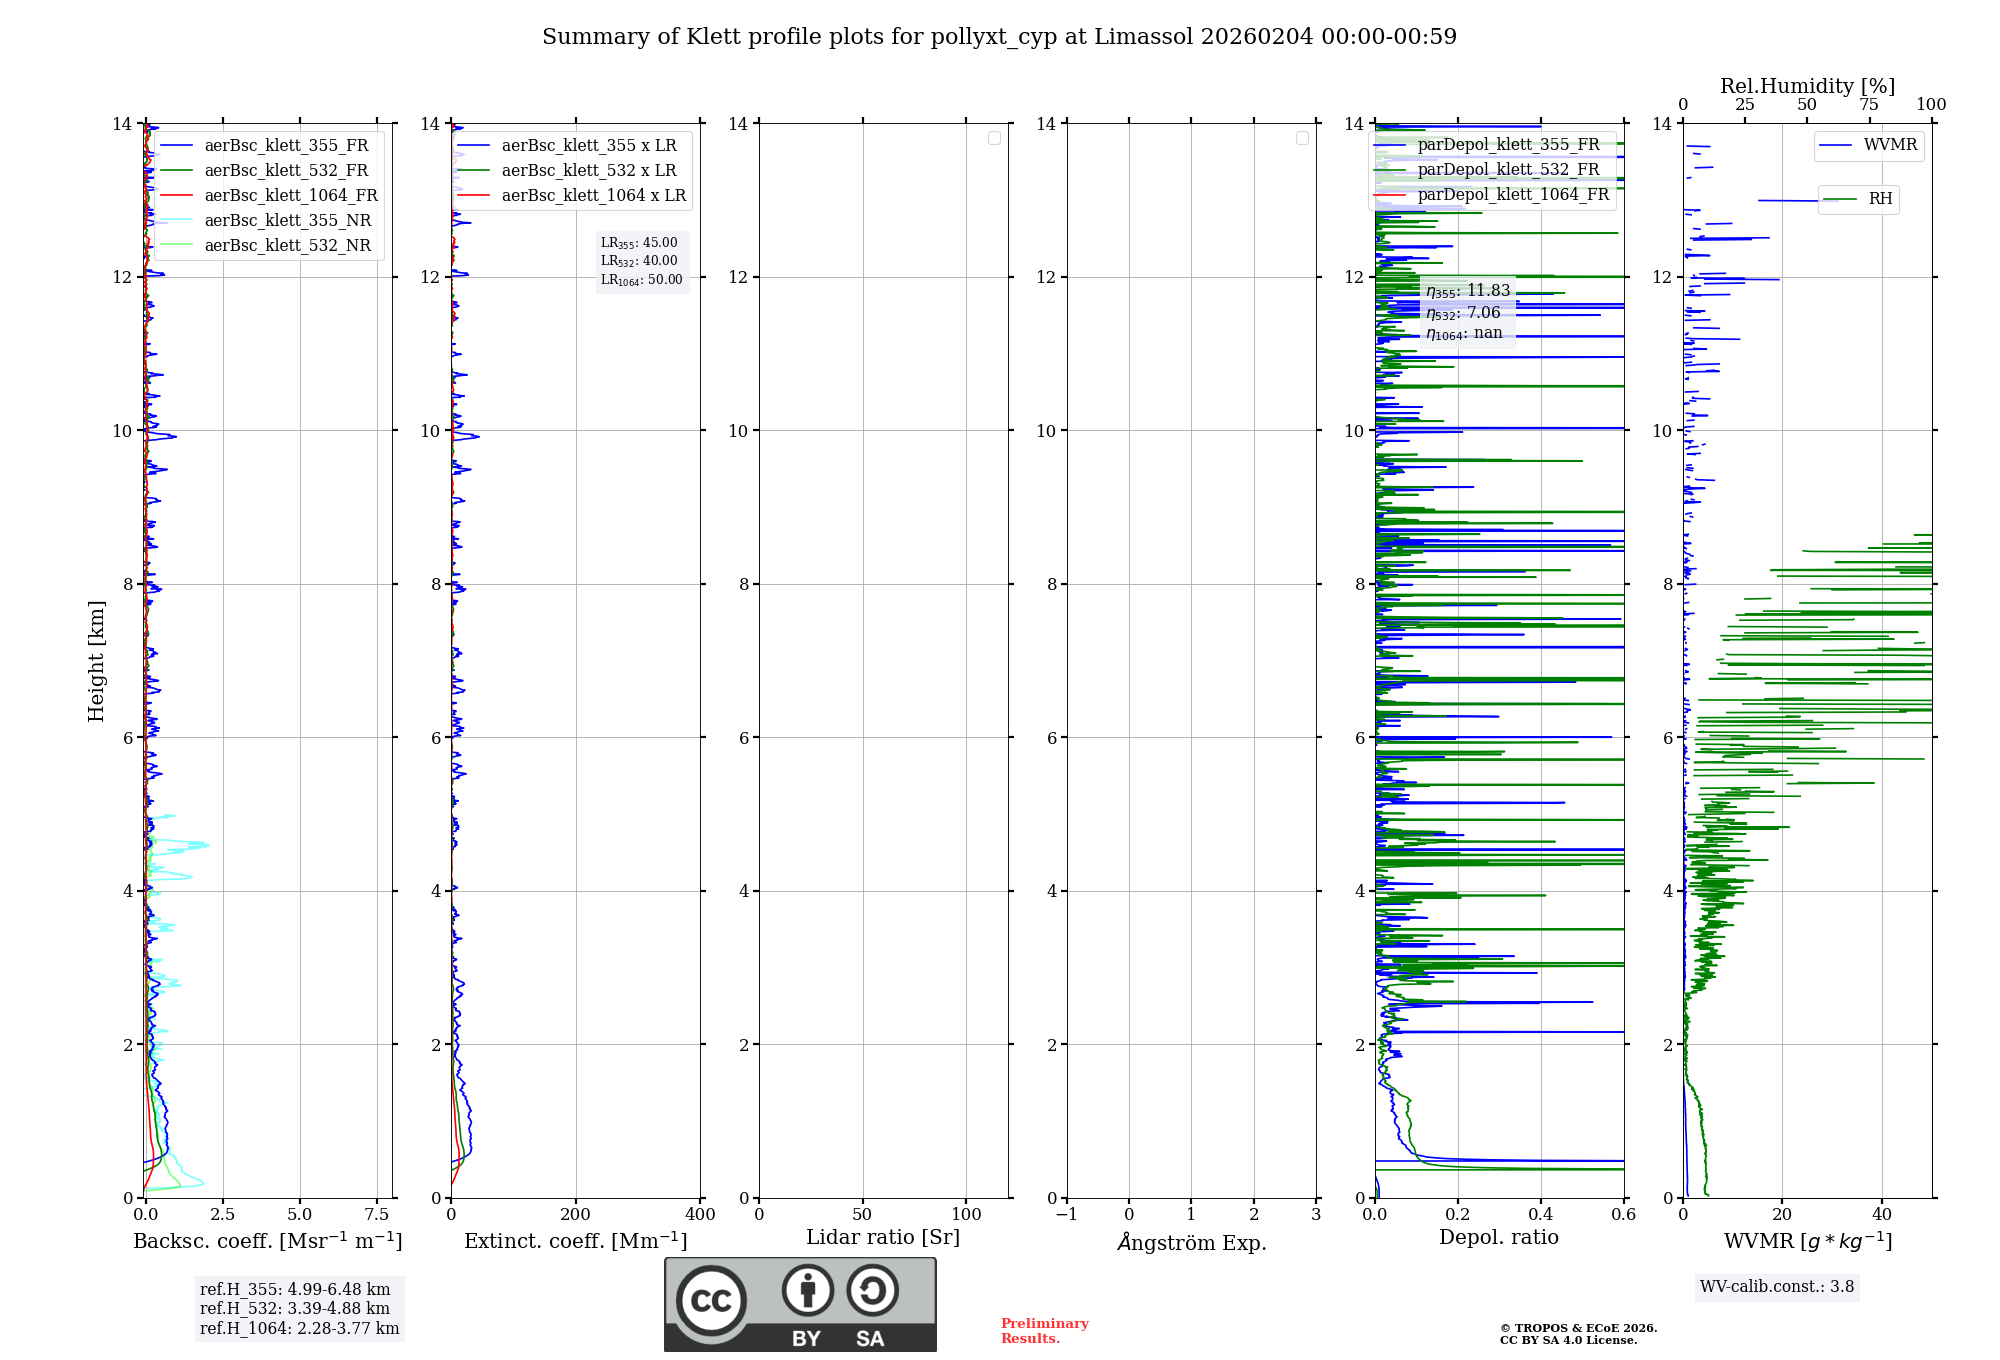Click the BY attribution person icon
Image resolution: width=2000 pixels, height=1360 pixels.
coord(807,1290)
